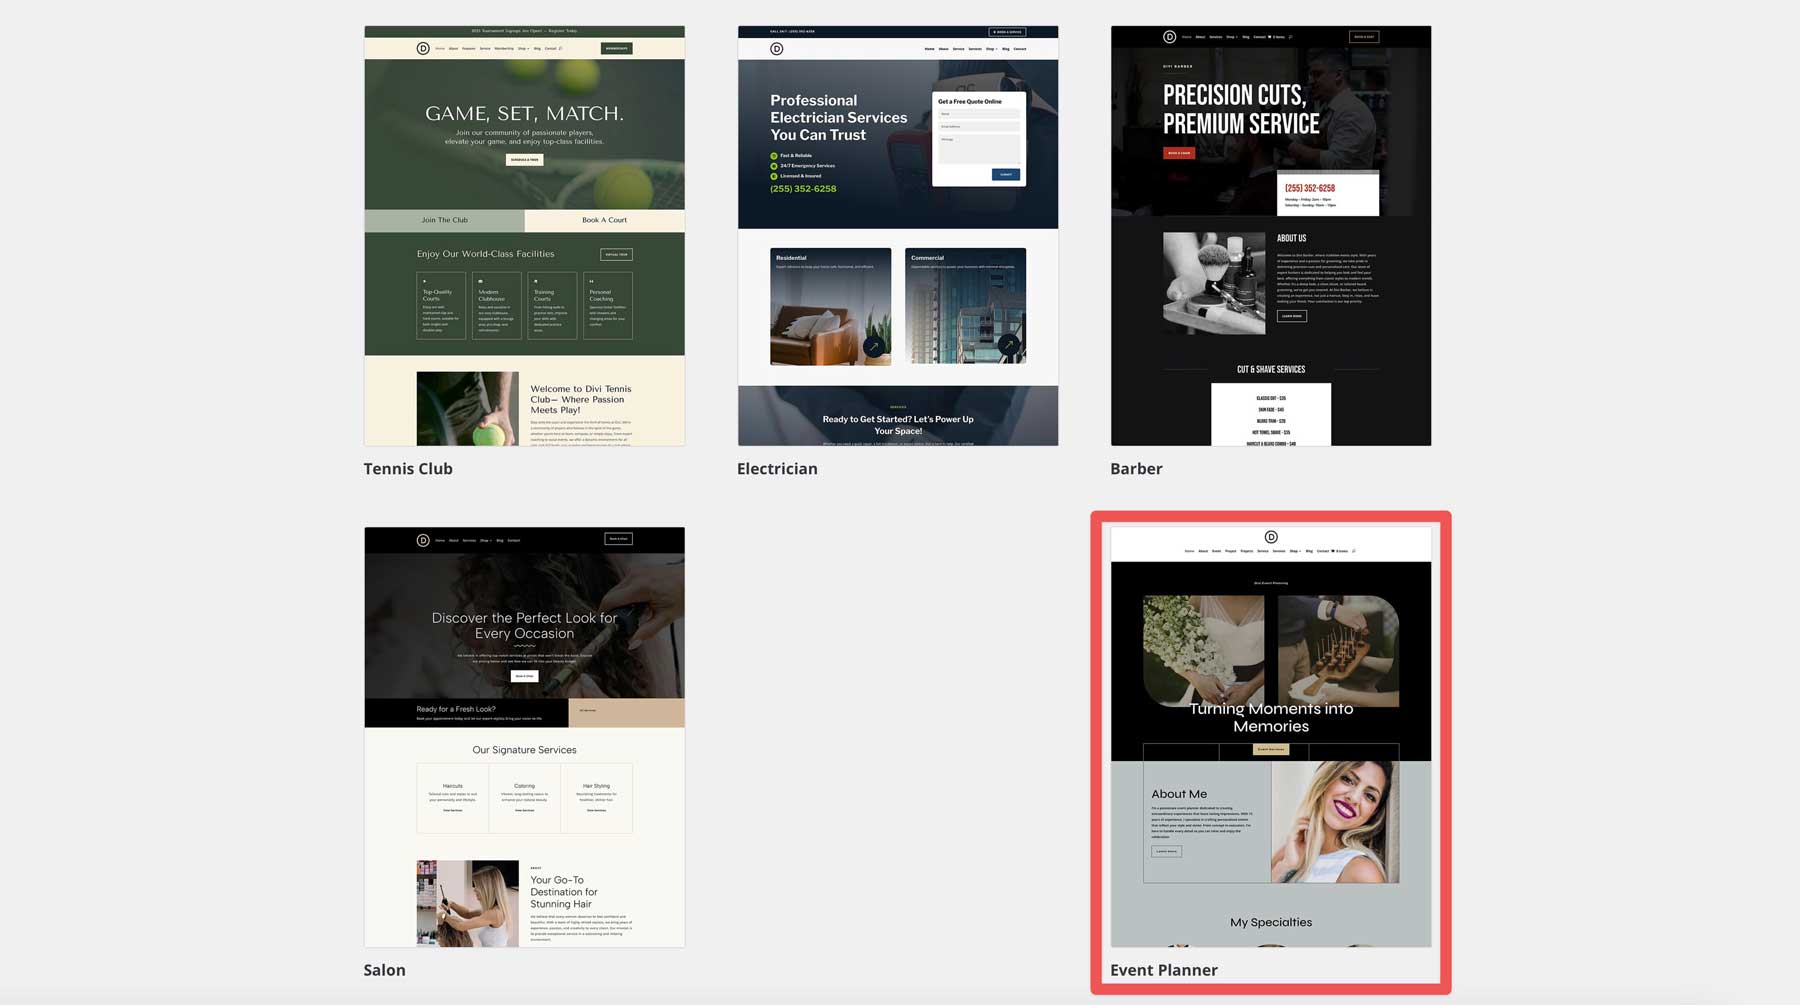Click the Divi logo in the Tennis Club header
The height and width of the screenshot is (1005, 1800).
422,48
